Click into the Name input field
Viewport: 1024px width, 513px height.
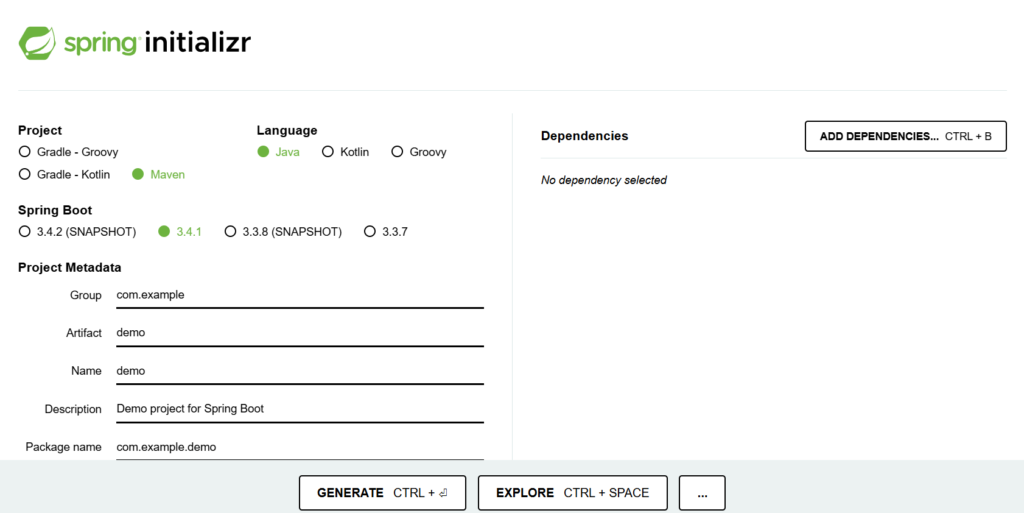[300, 371]
